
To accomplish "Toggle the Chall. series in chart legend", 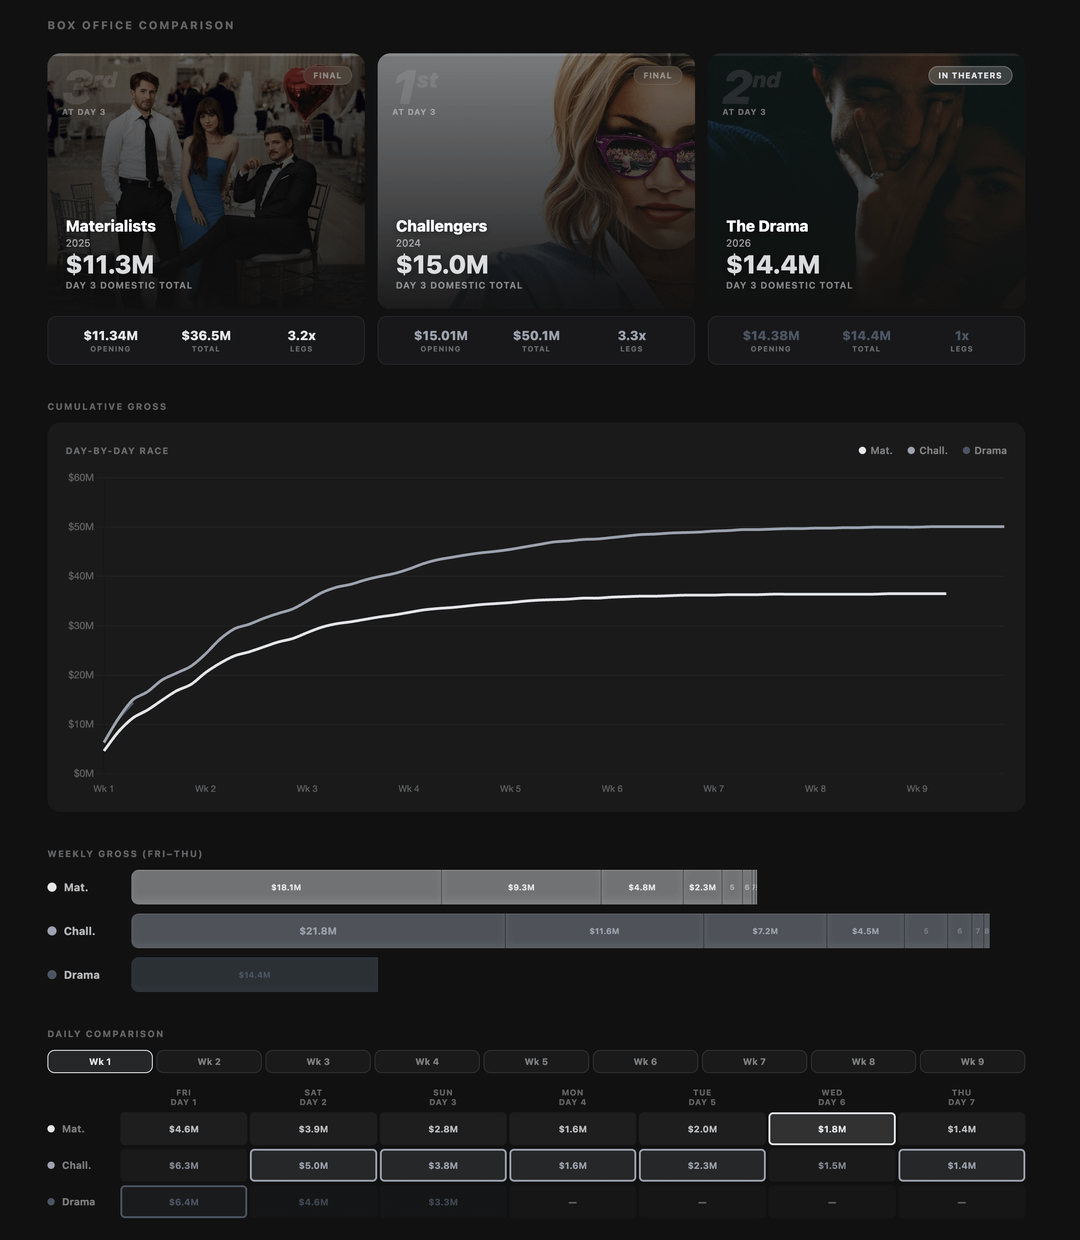I will pyautogui.click(x=927, y=451).
